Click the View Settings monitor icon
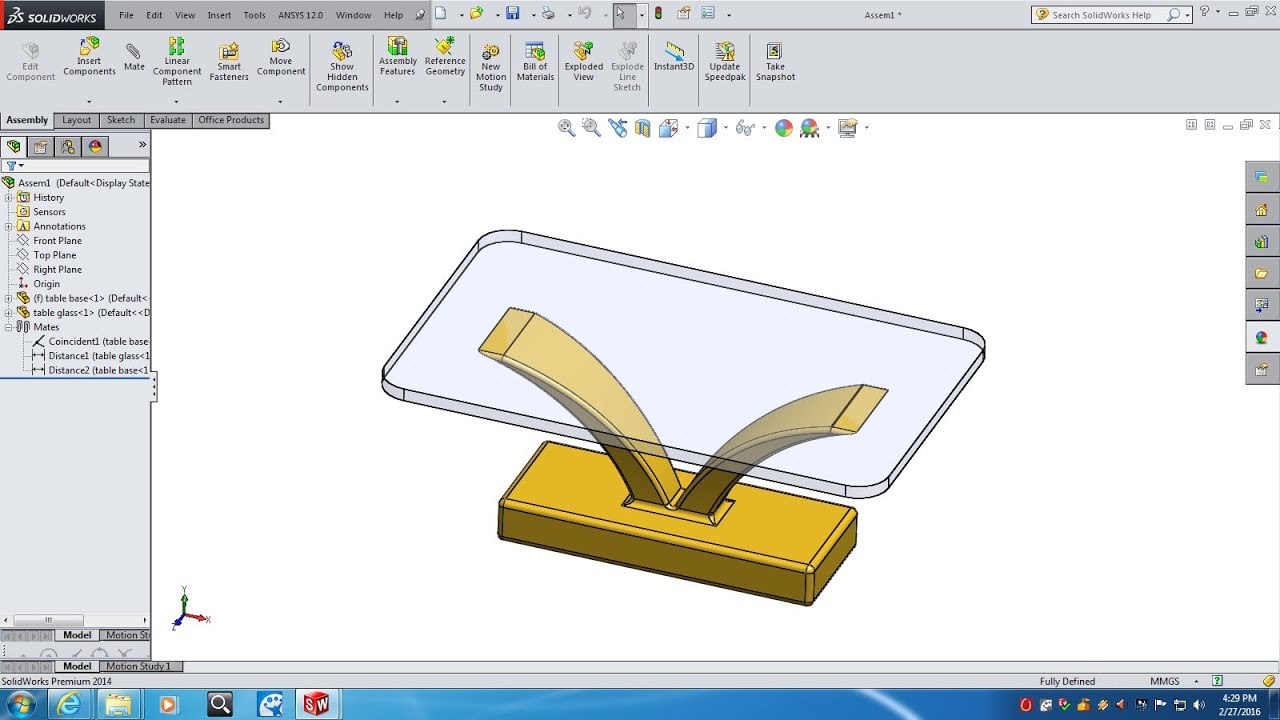 [x=848, y=127]
